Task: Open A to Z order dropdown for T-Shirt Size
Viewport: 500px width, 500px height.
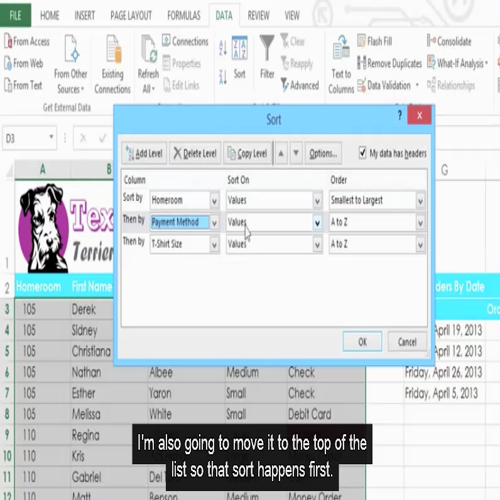Action: 420,245
